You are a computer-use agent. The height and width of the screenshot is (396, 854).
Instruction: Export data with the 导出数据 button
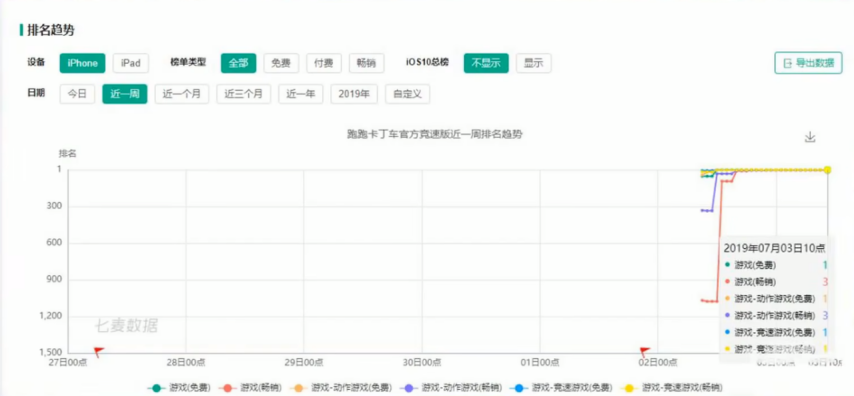click(808, 63)
